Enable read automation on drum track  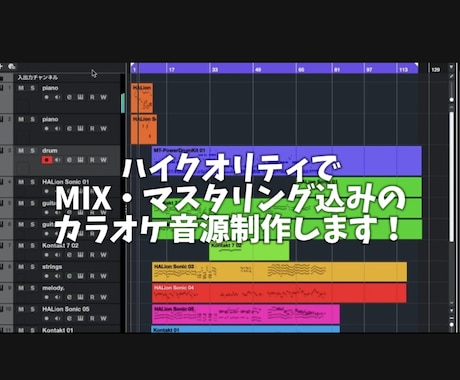pyautogui.click(x=92, y=160)
